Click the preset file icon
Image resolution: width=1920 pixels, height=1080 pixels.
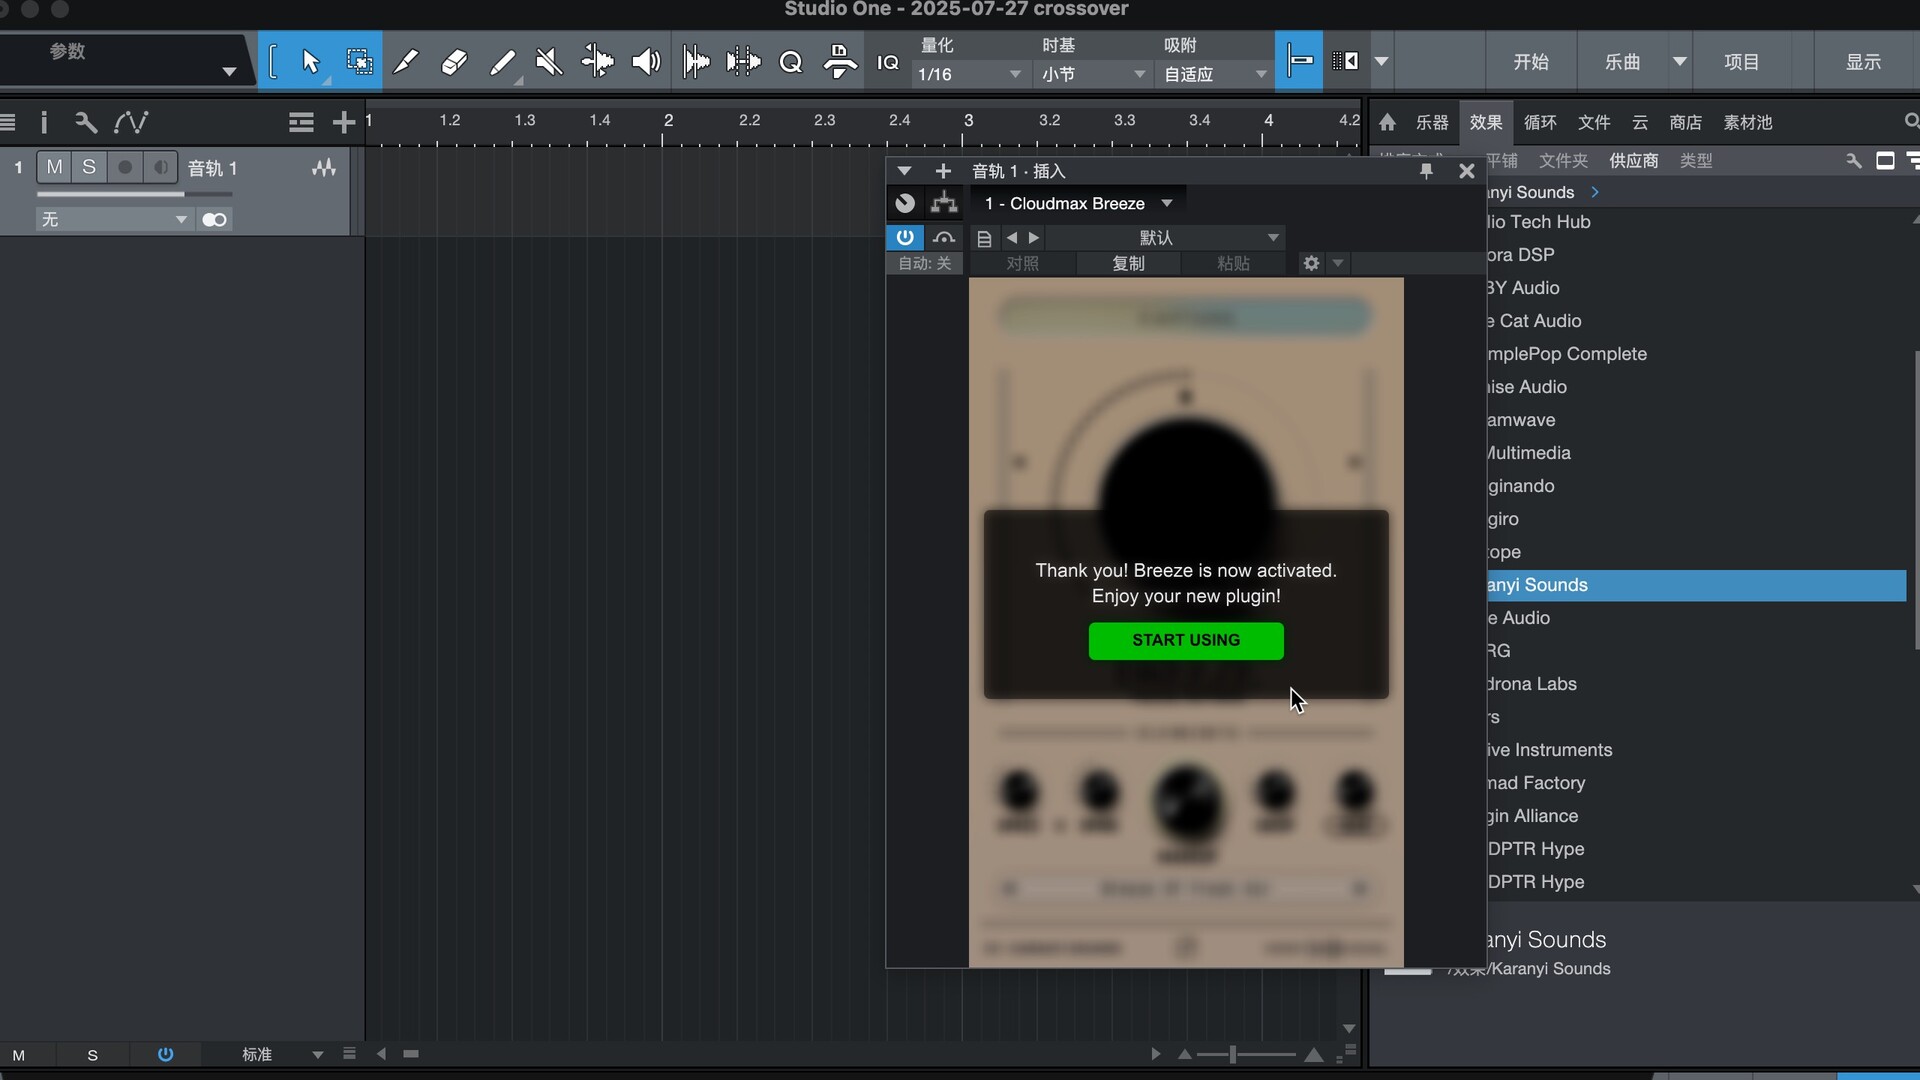(984, 238)
